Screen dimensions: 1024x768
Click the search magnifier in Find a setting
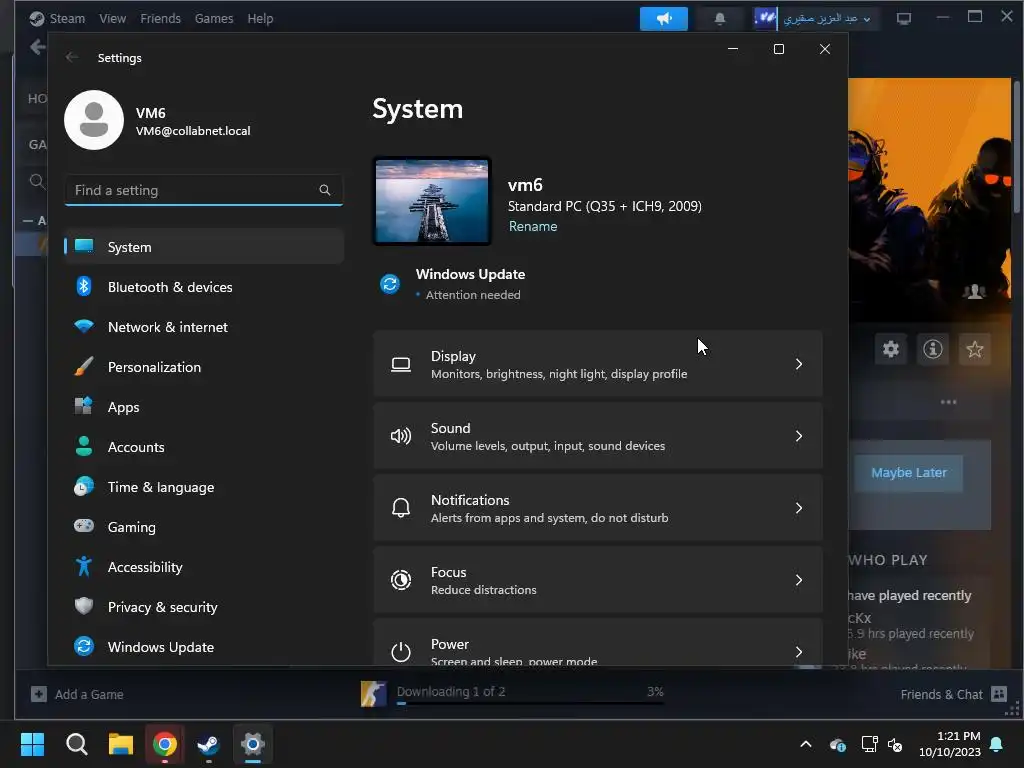[325, 190]
